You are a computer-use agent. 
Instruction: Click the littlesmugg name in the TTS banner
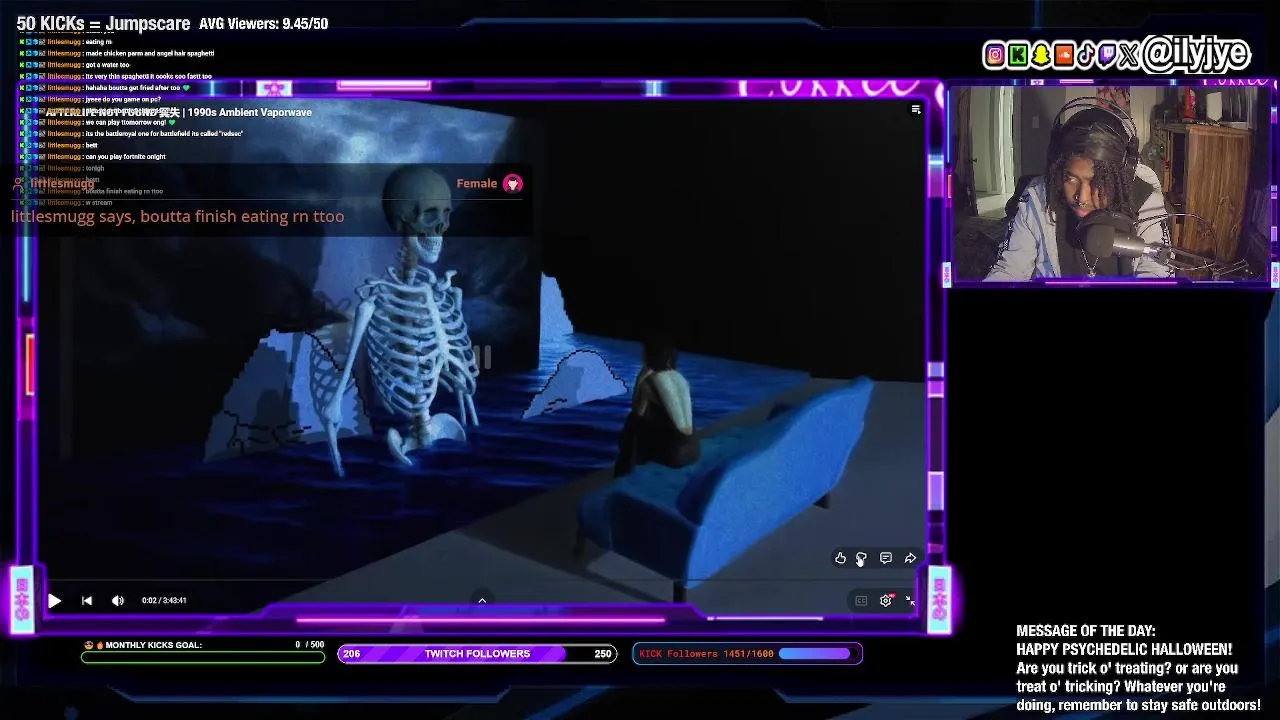click(62, 183)
